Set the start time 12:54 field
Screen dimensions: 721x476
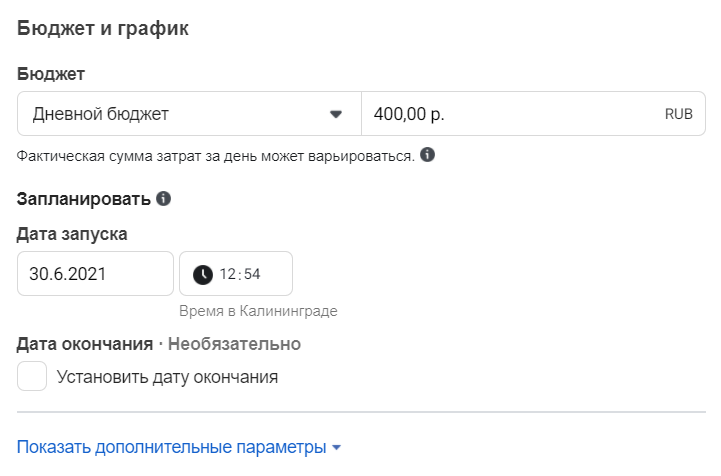[236, 274]
